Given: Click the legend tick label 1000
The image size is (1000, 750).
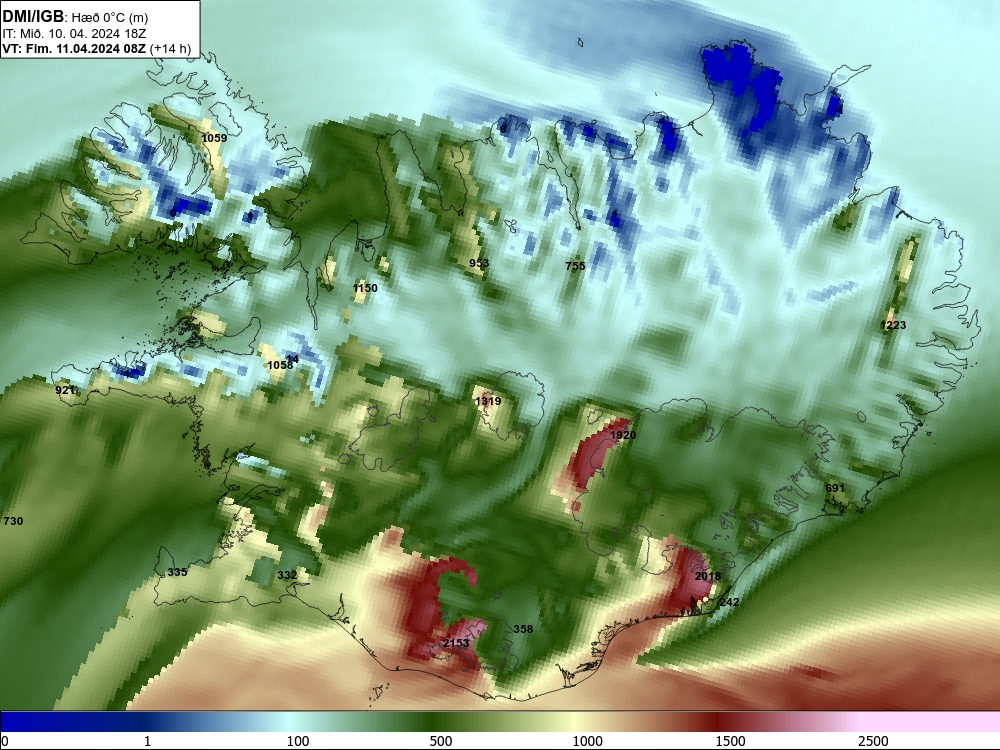Looking at the screenshot, I should coord(587,741).
